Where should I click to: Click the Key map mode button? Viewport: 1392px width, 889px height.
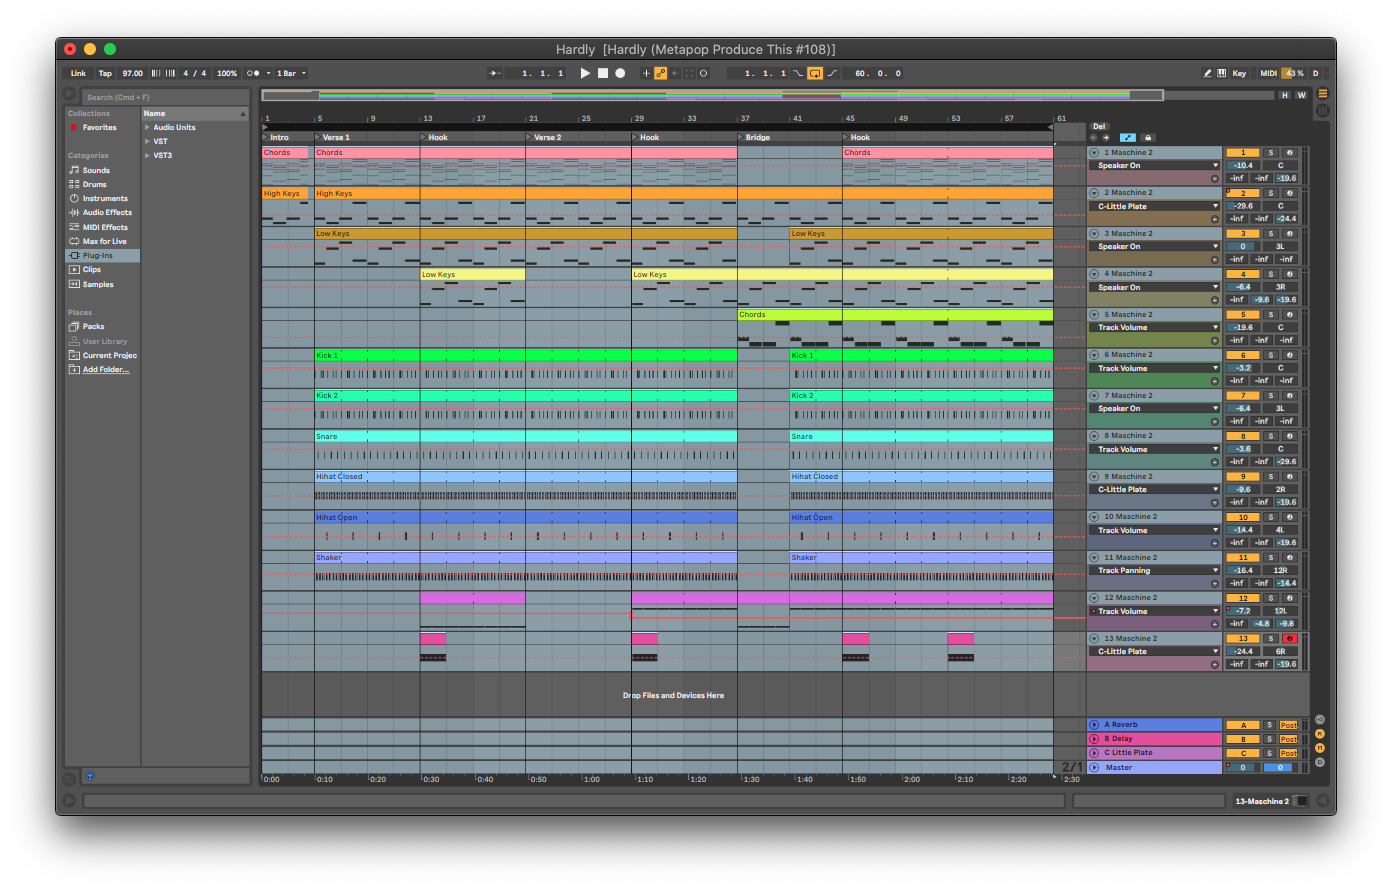[1239, 73]
